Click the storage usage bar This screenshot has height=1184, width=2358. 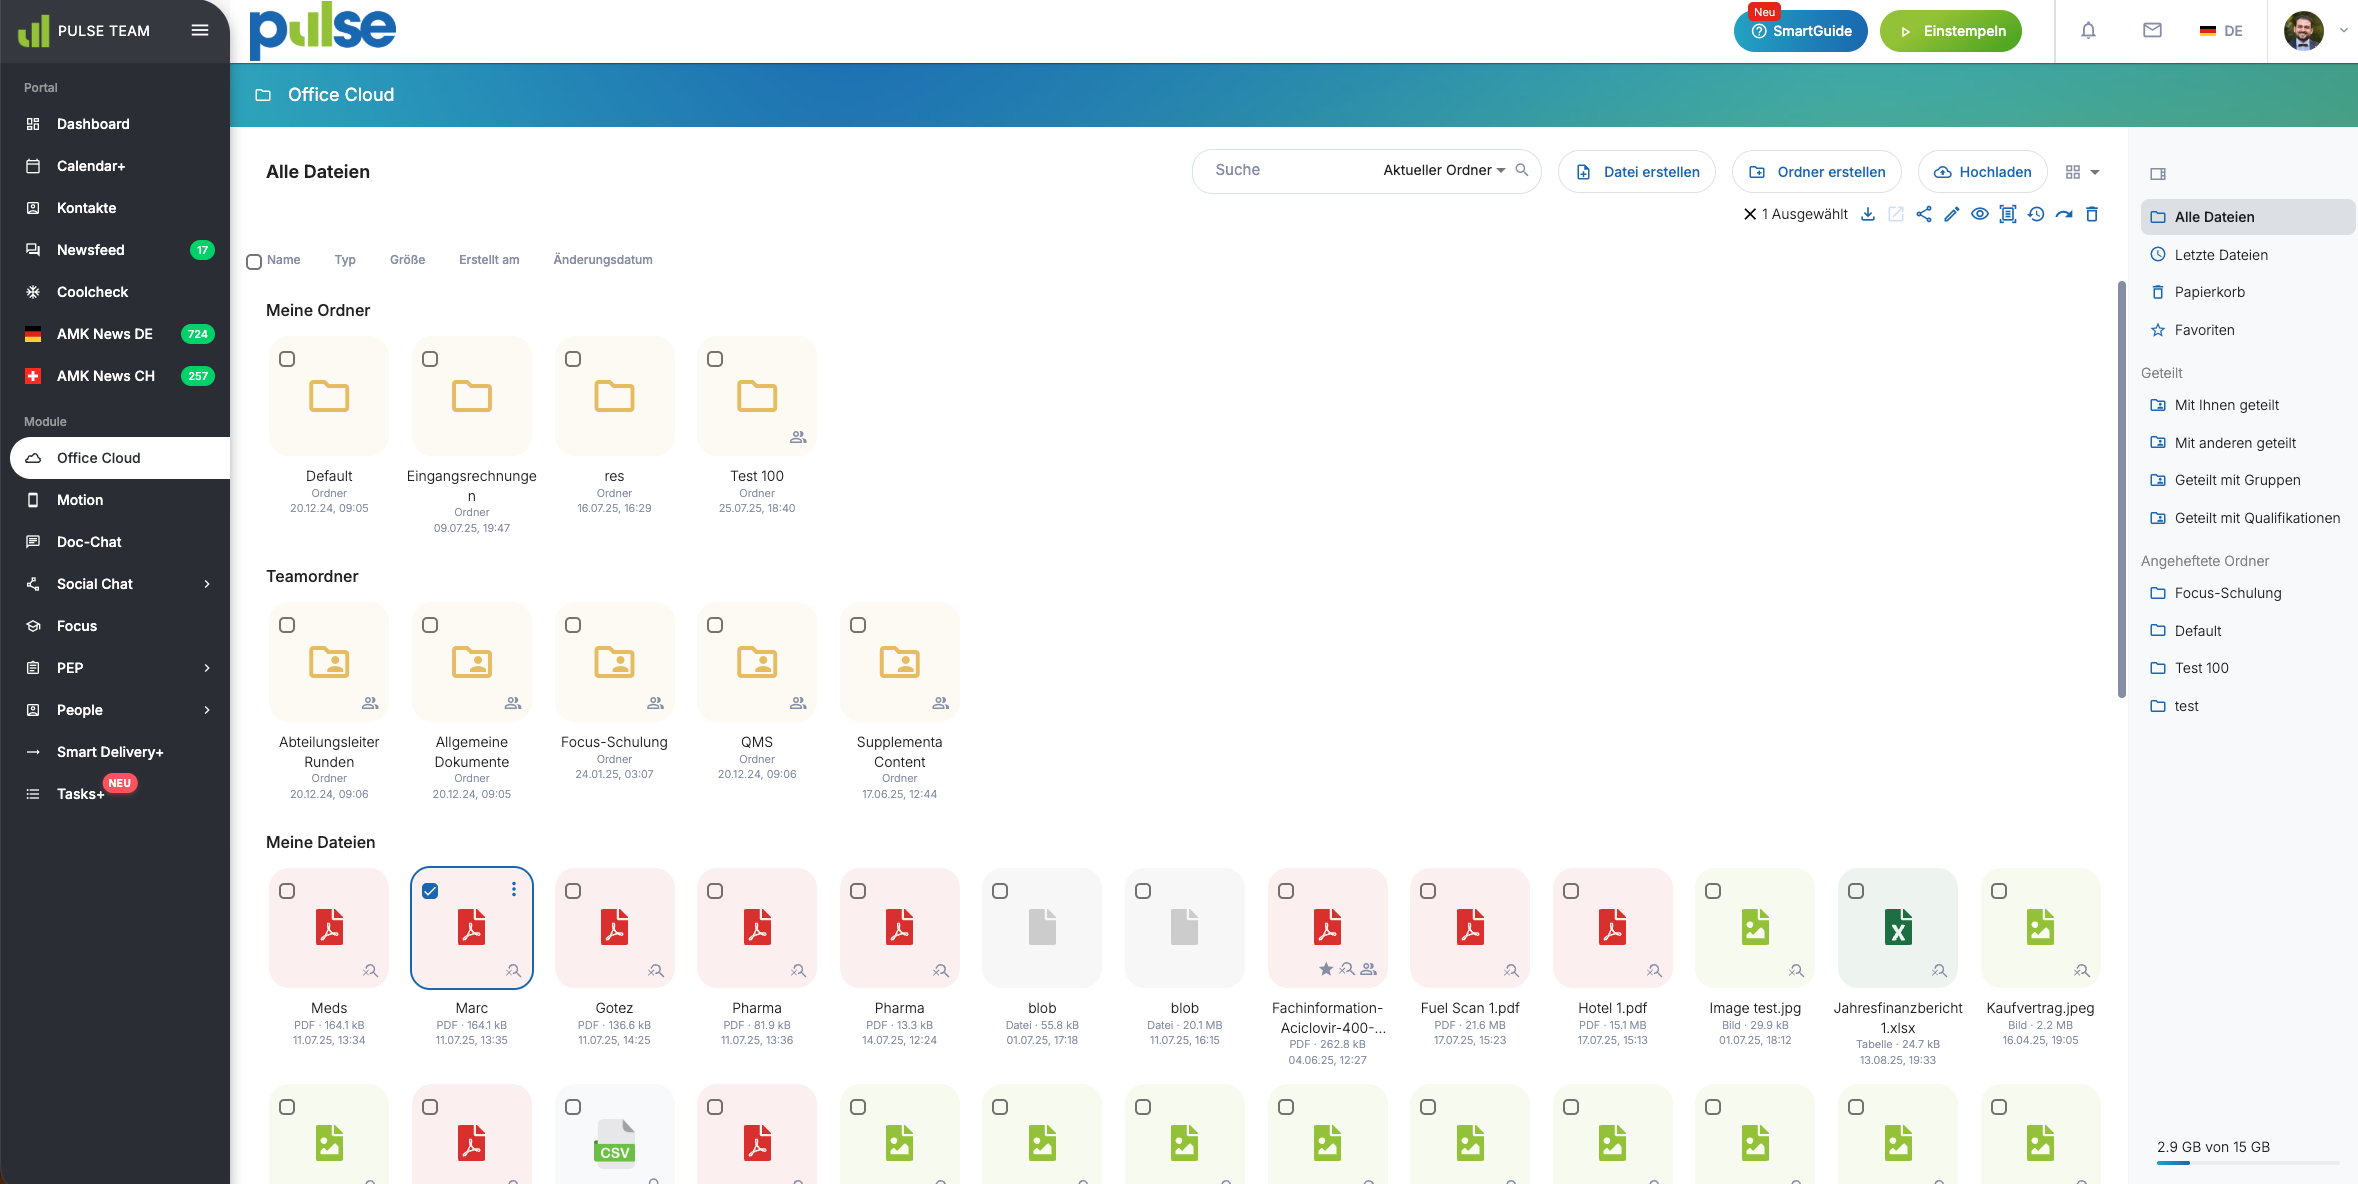coord(2247,1163)
